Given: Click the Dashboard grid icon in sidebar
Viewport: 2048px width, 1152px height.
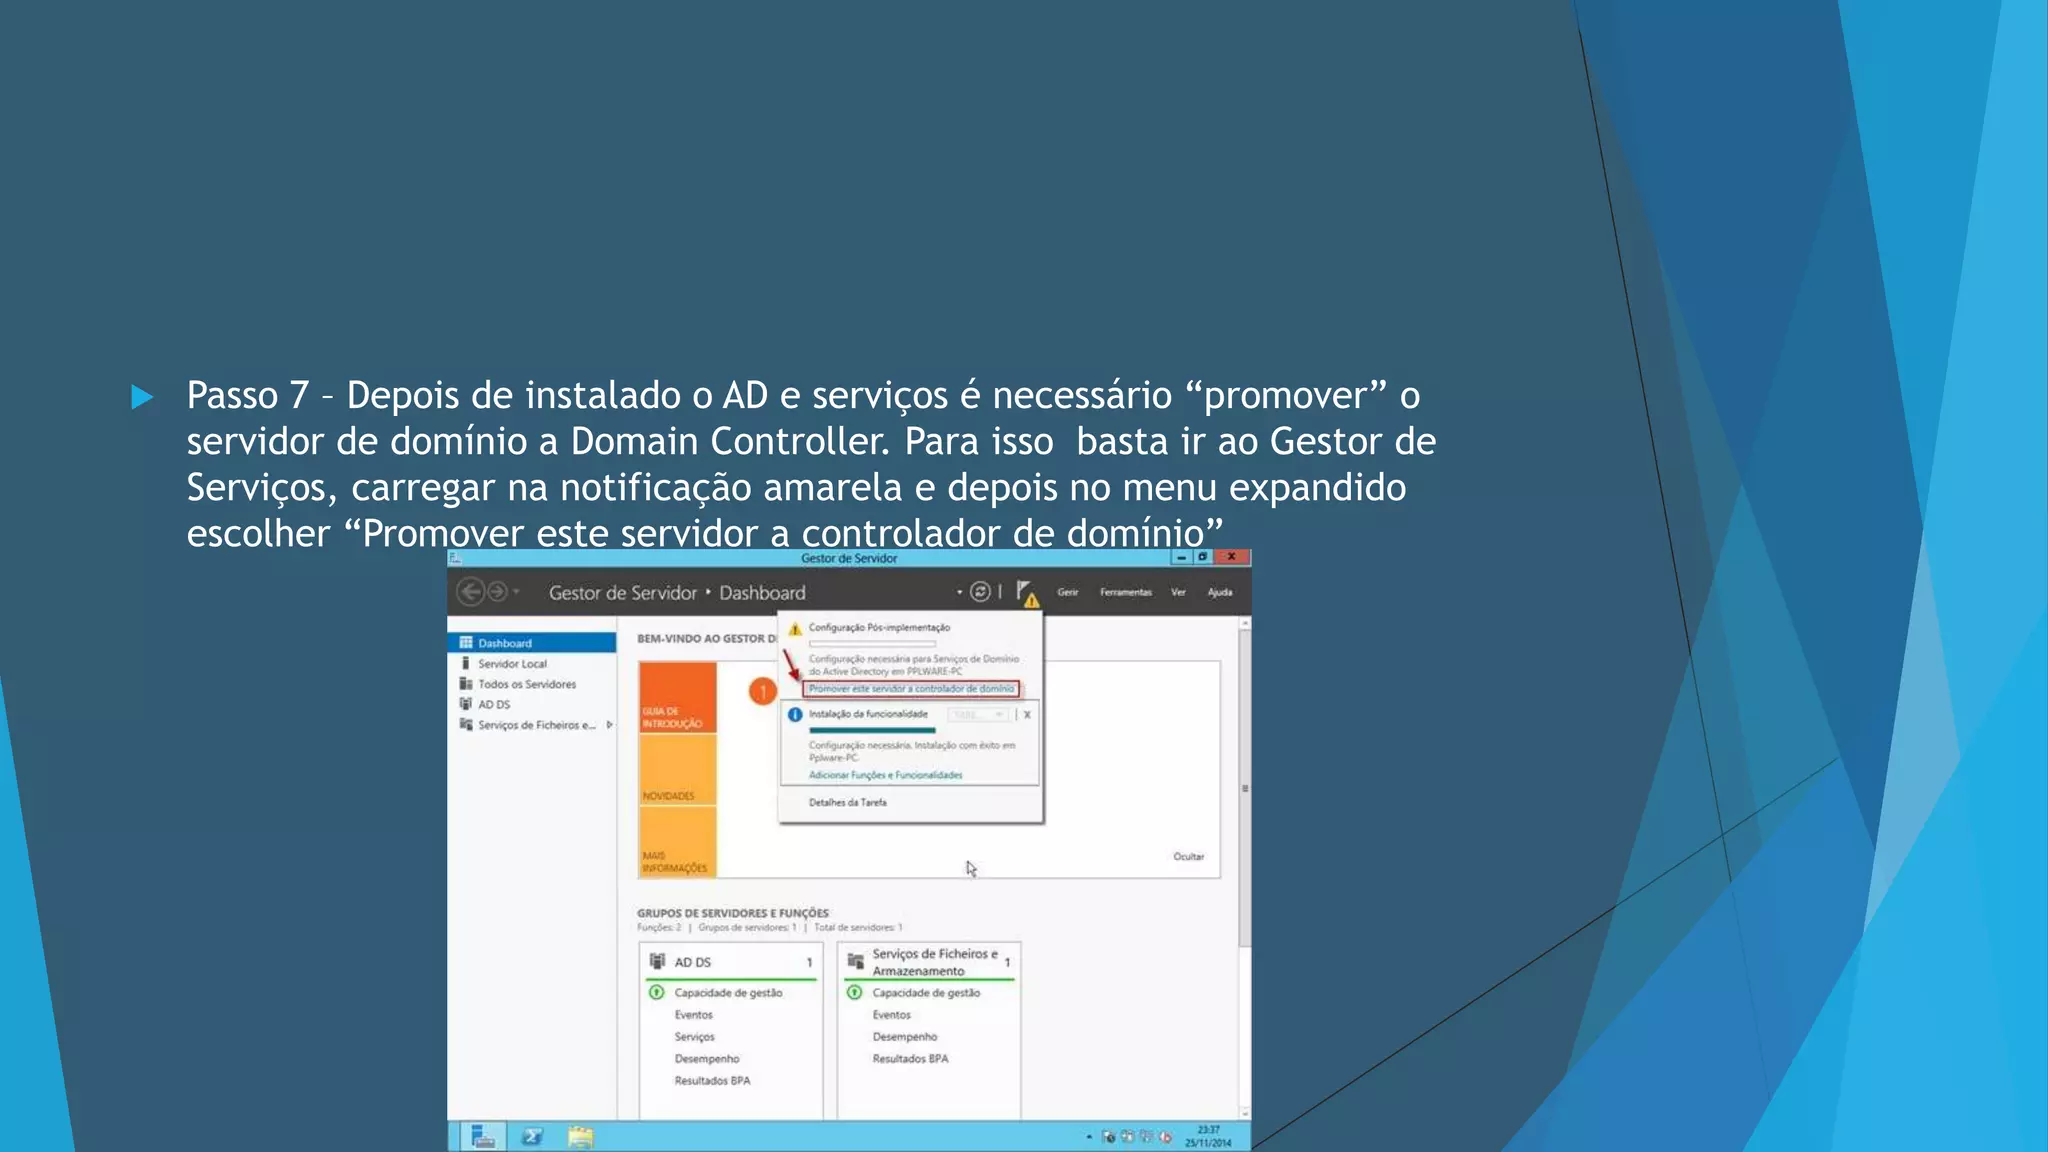Looking at the screenshot, I should click(466, 643).
